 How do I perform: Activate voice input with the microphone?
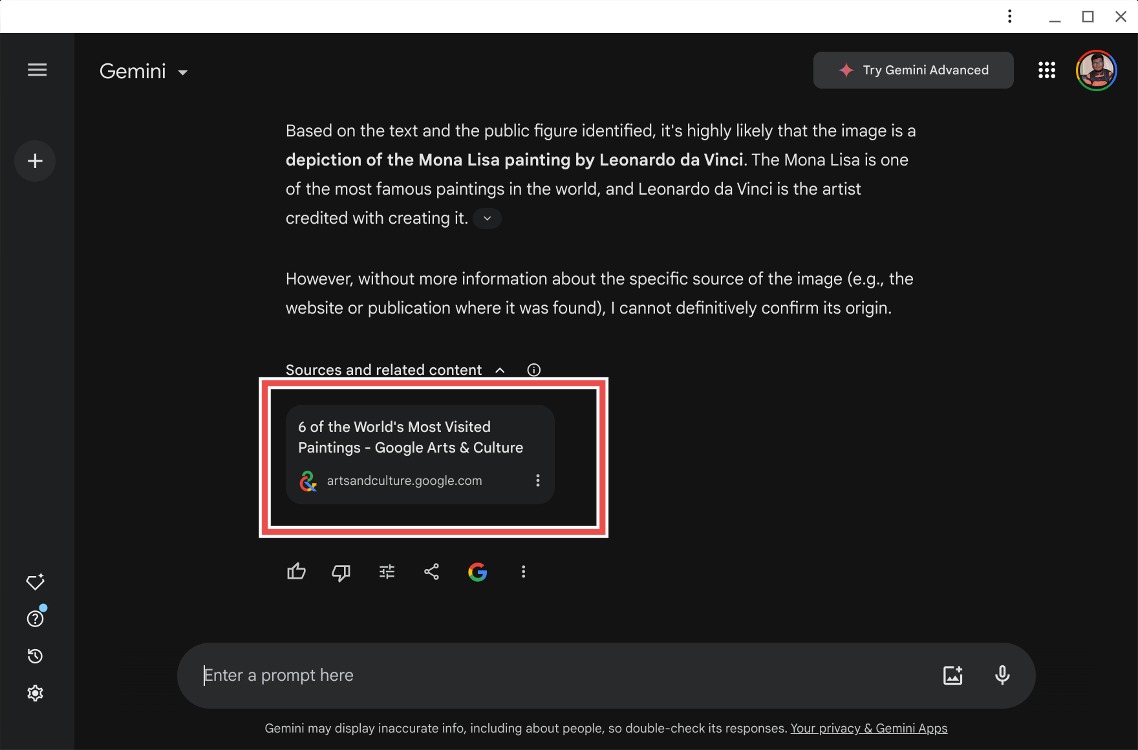pos(1002,675)
